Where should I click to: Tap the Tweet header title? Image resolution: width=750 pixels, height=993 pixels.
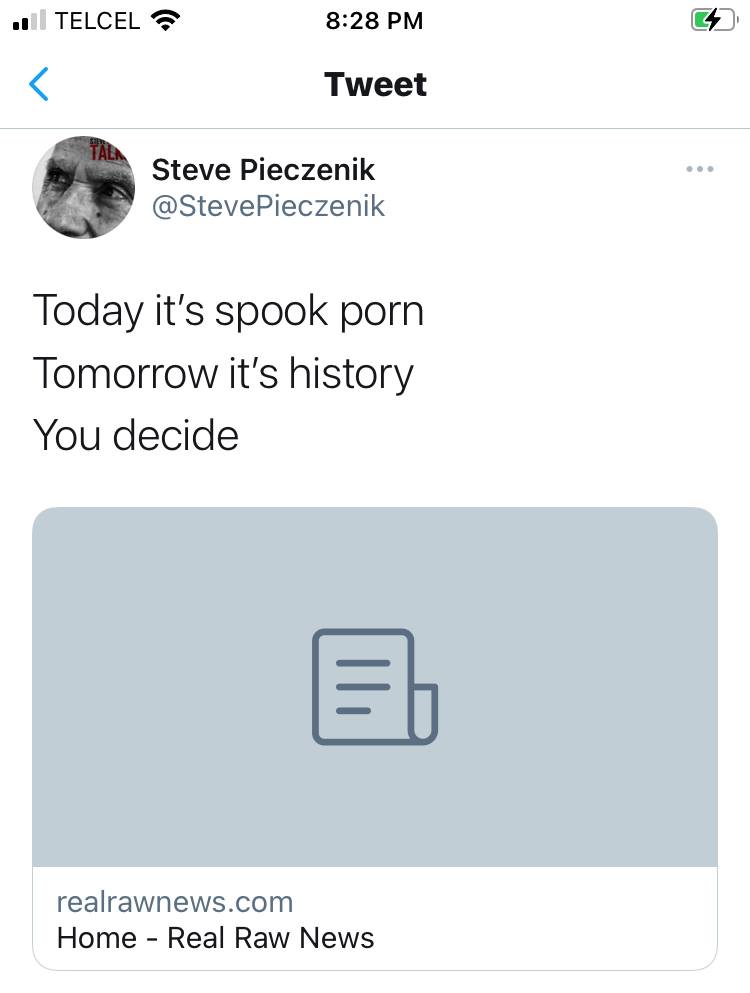point(376,84)
